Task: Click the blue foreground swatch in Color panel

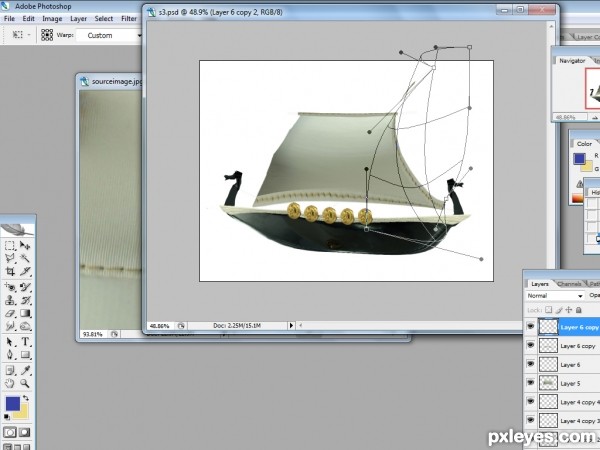Action: pyautogui.click(x=579, y=158)
